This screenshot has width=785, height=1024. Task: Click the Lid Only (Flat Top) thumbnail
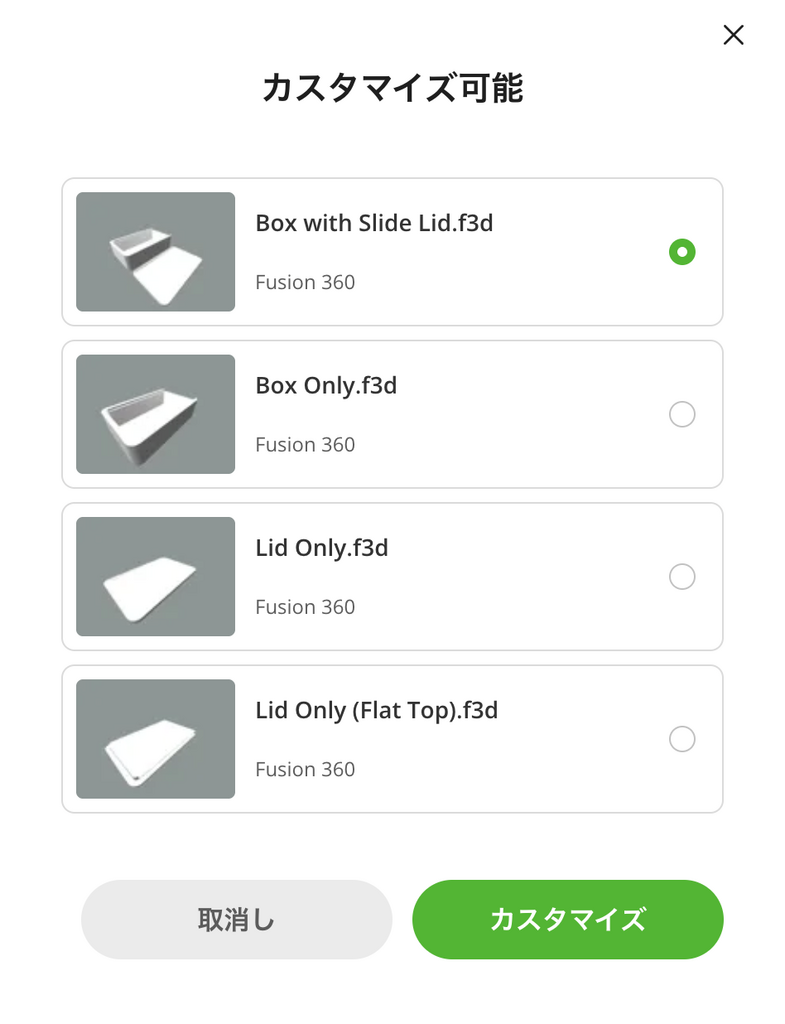(155, 739)
